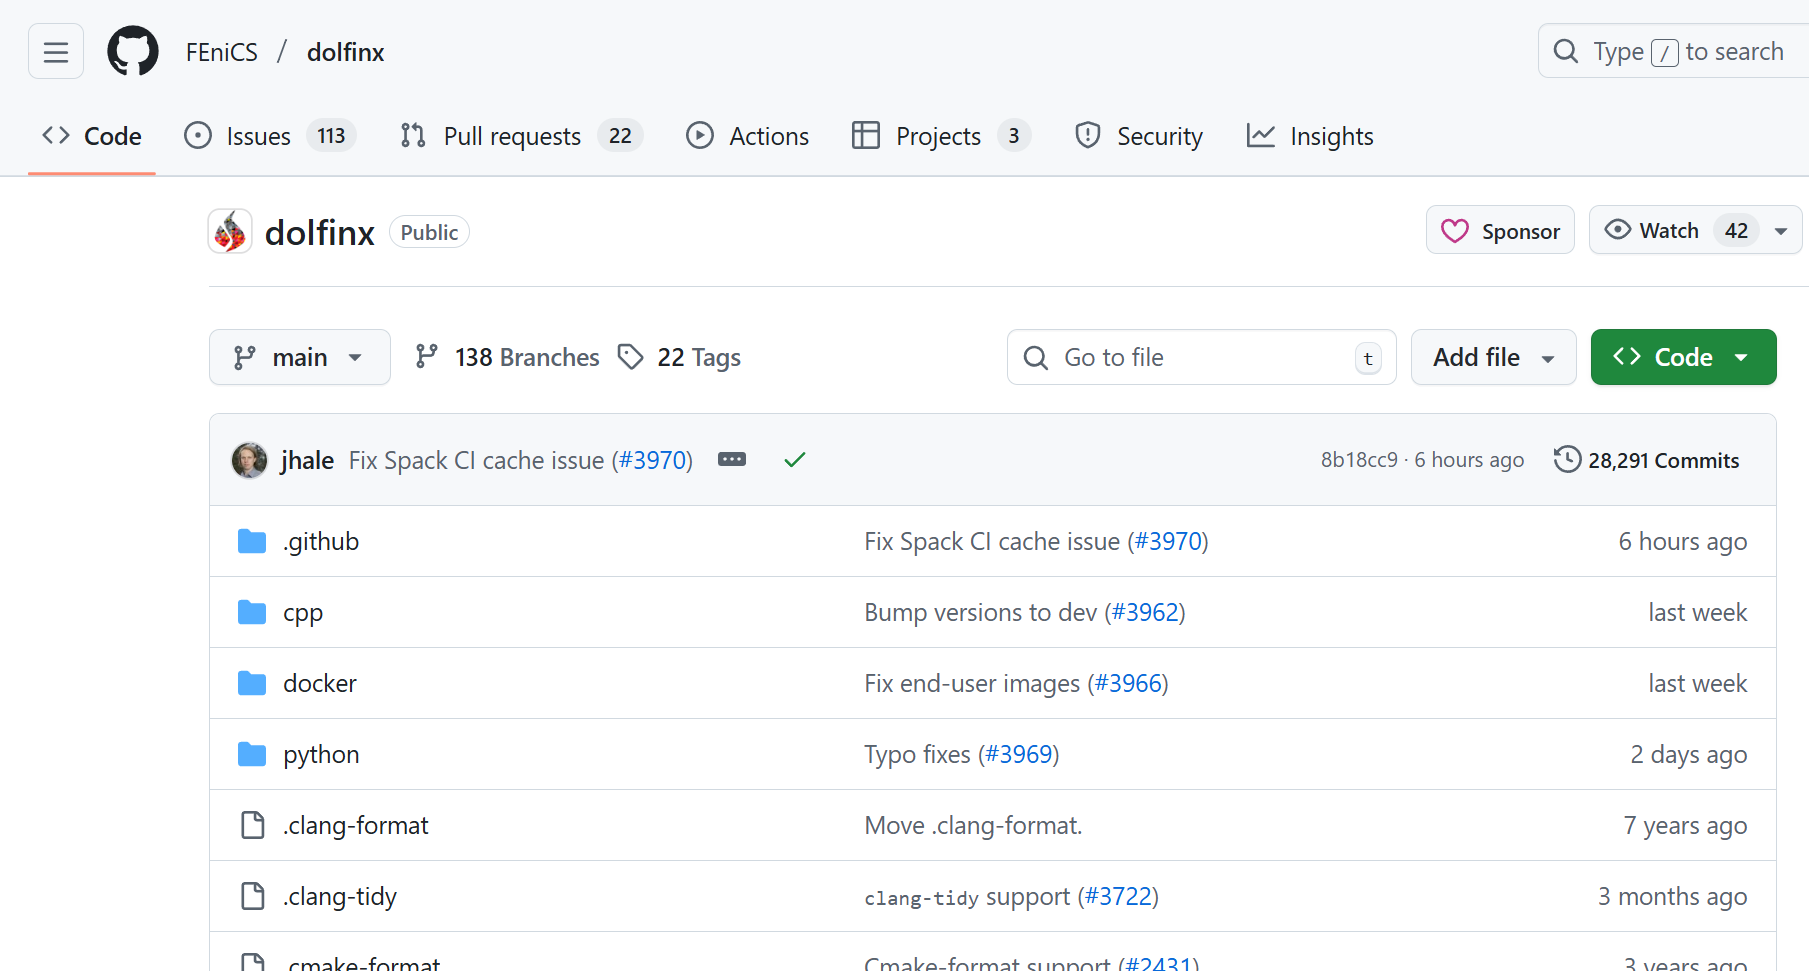The height and width of the screenshot is (971, 1809).
Task: Open pull request #3962 link
Action: (x=1145, y=612)
